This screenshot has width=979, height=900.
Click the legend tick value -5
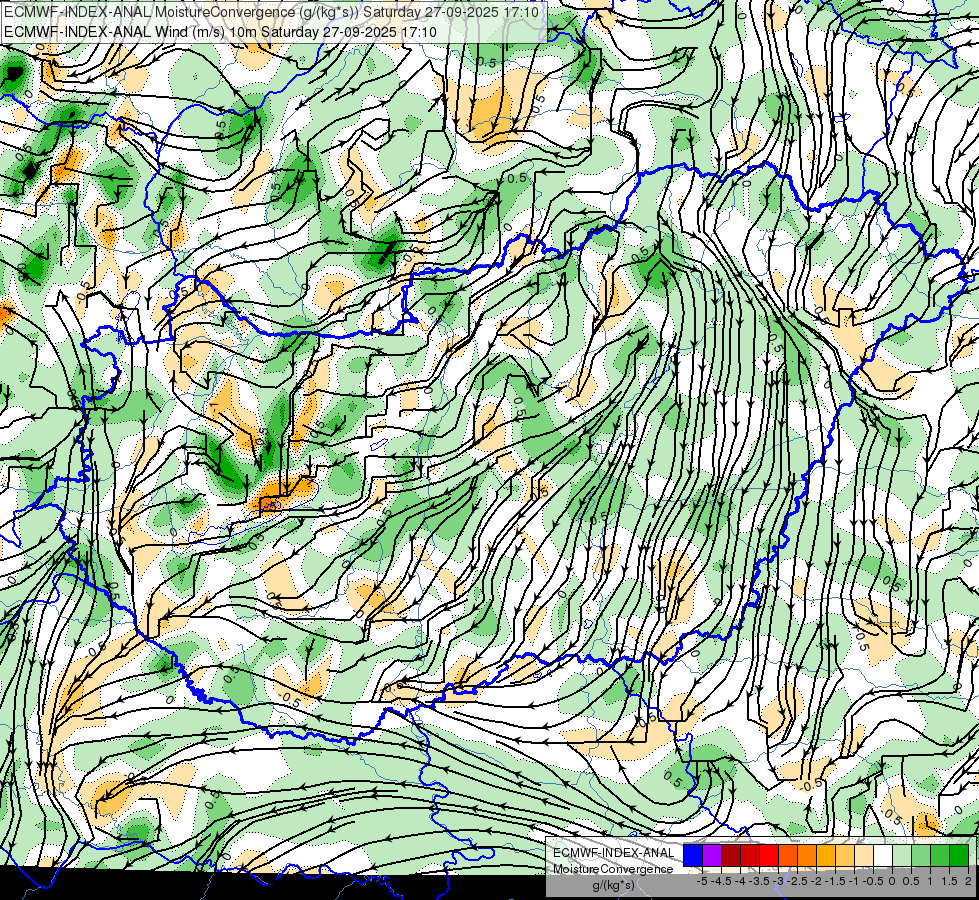pyautogui.click(x=702, y=881)
